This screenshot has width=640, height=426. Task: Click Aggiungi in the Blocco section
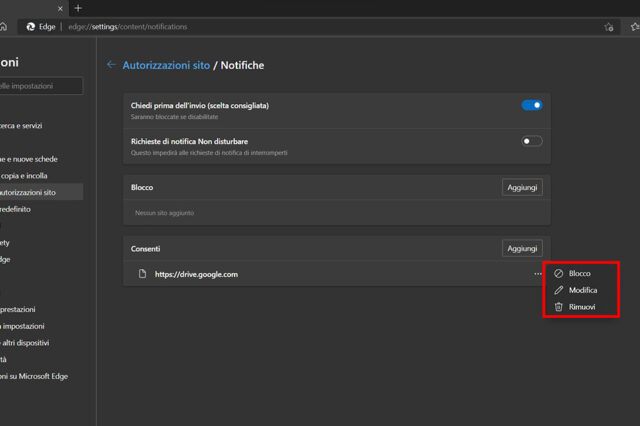click(522, 187)
